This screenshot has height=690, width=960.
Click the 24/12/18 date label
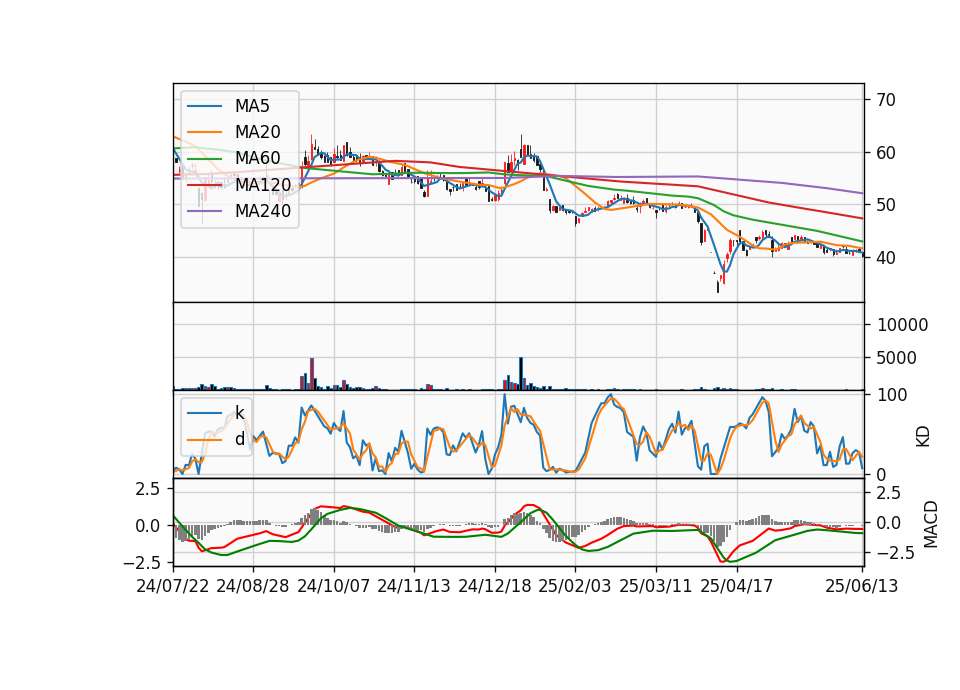pos(495,586)
